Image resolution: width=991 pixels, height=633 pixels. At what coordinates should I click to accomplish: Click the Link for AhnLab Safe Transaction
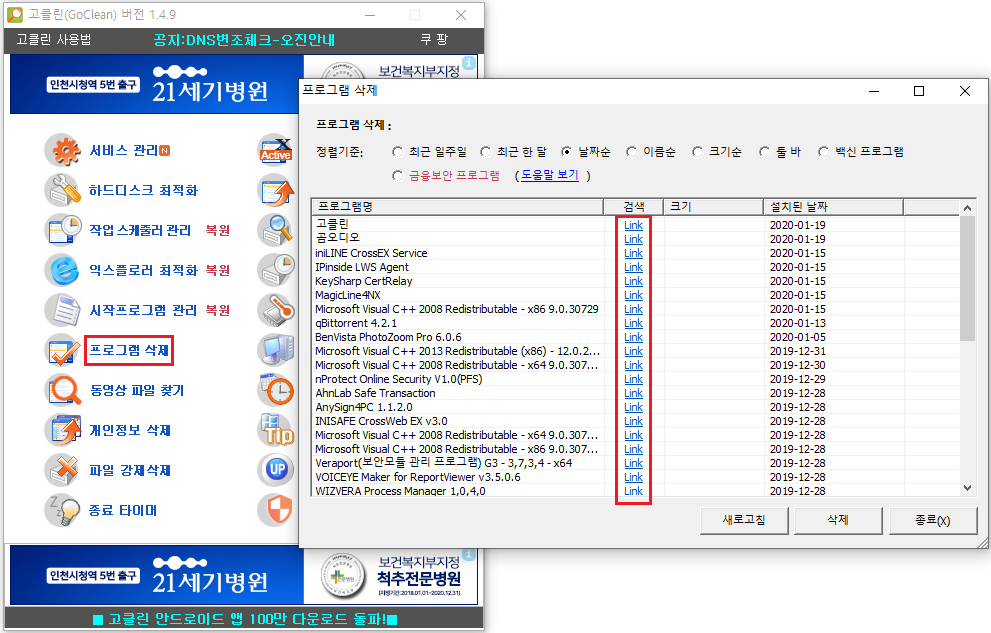tap(633, 394)
